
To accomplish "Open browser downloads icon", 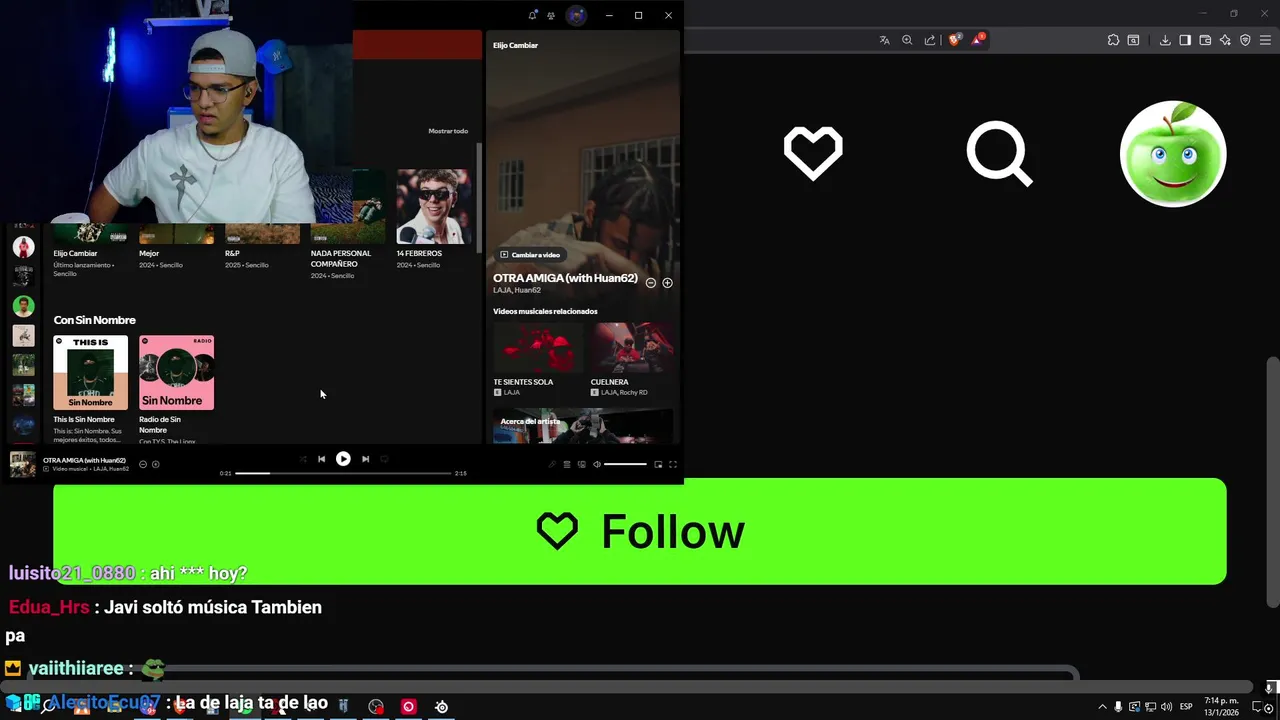I will click(1165, 40).
